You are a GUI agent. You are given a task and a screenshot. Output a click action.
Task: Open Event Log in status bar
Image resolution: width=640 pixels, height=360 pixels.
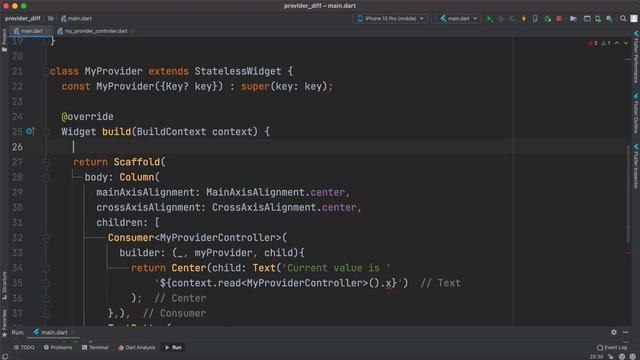[x=612, y=348]
